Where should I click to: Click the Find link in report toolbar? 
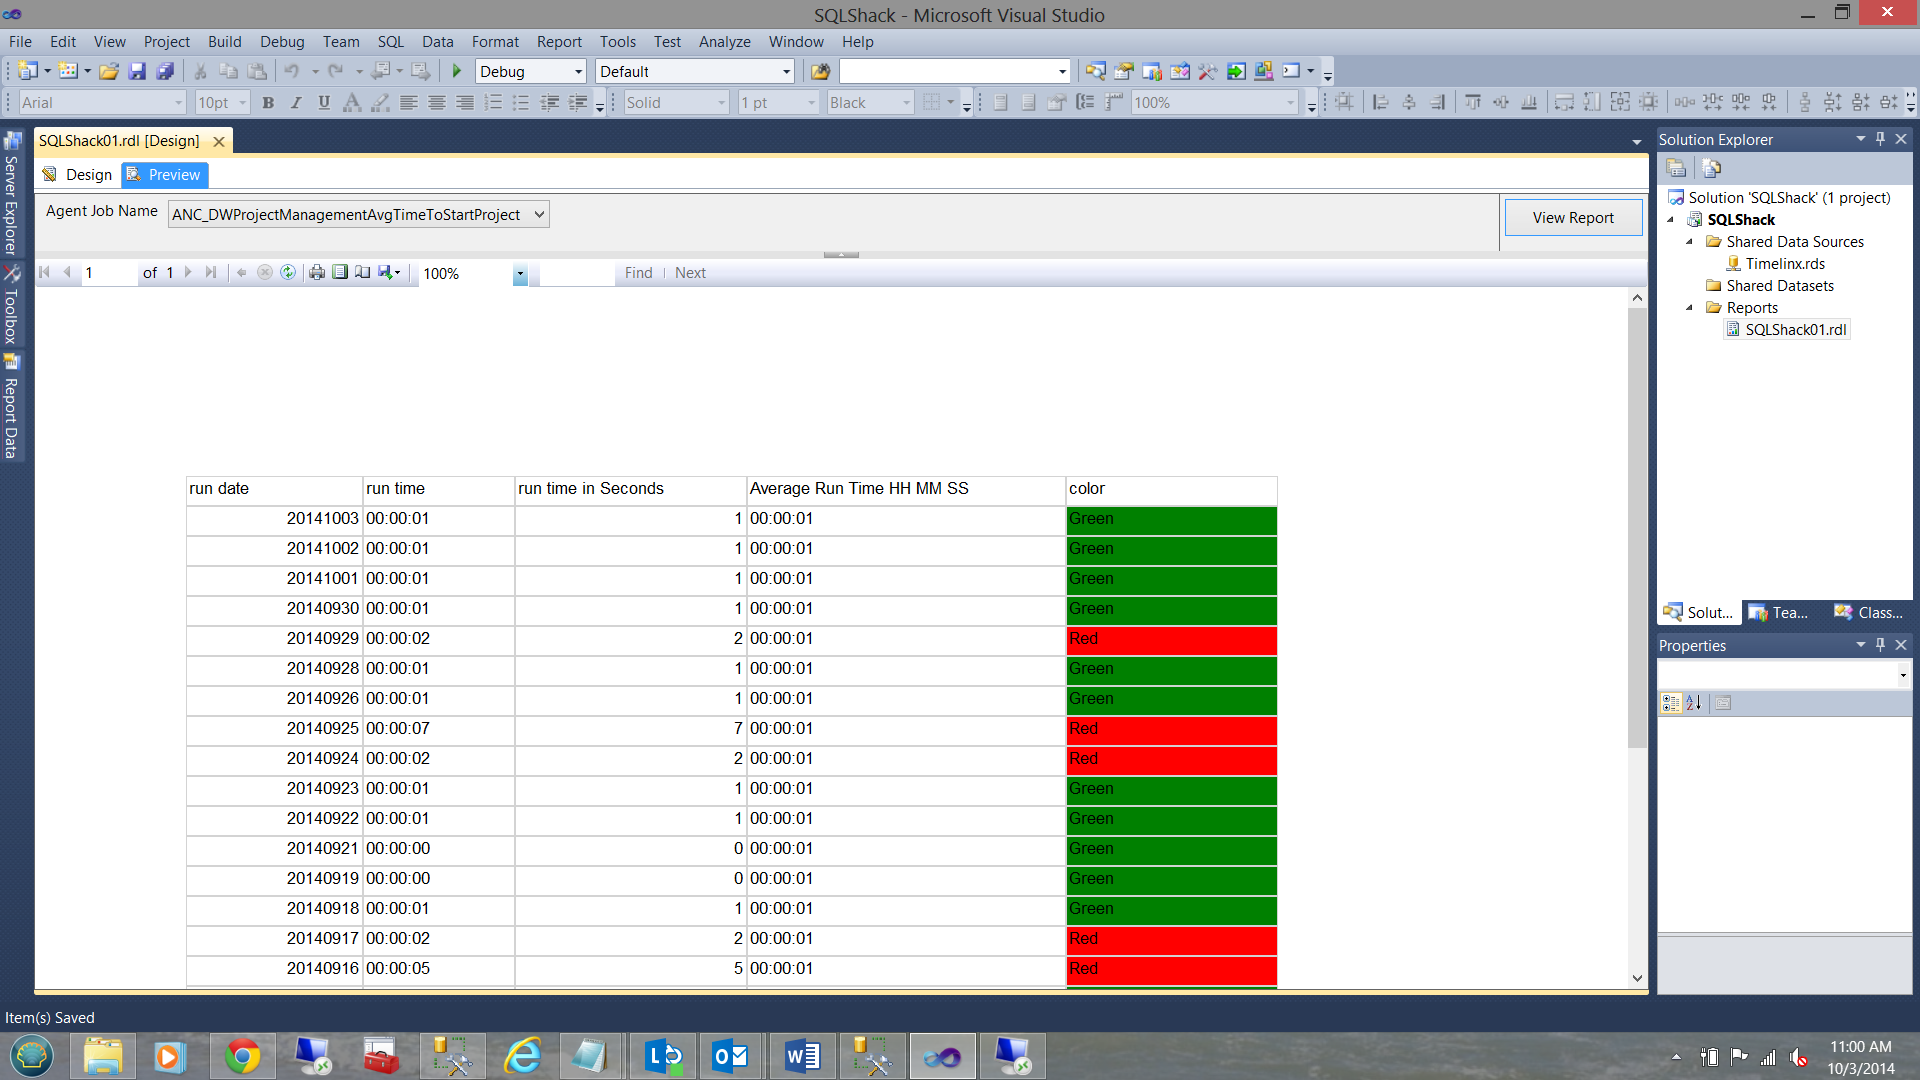[638, 273]
